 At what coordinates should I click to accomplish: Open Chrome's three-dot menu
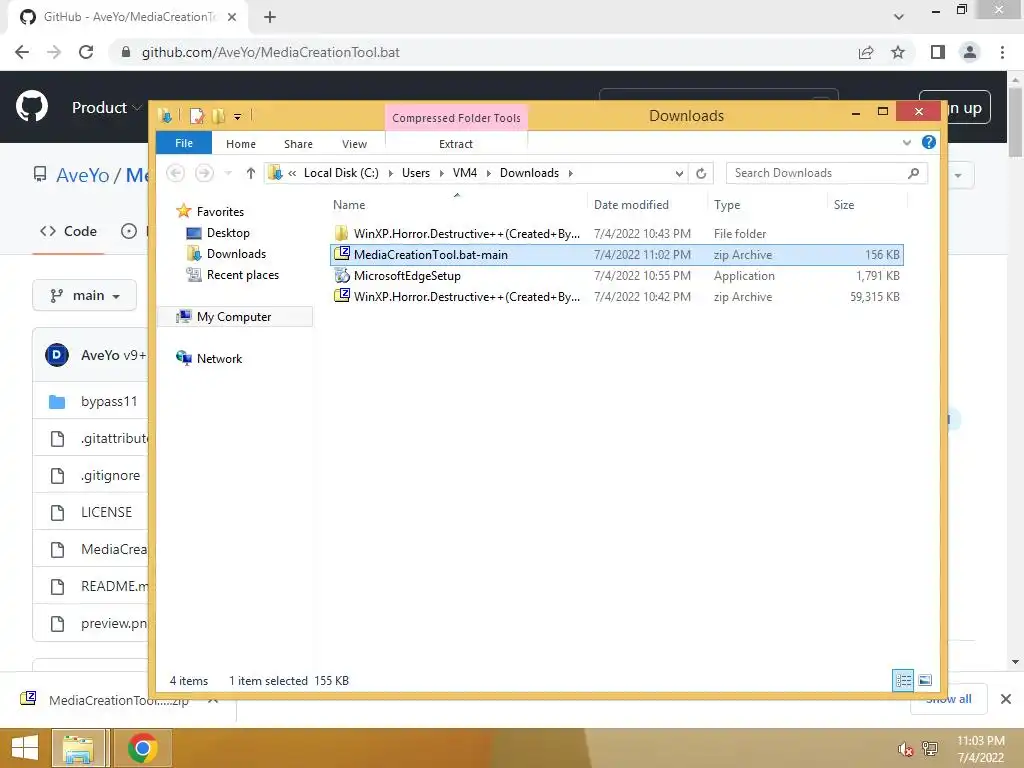pyautogui.click(x=1002, y=52)
